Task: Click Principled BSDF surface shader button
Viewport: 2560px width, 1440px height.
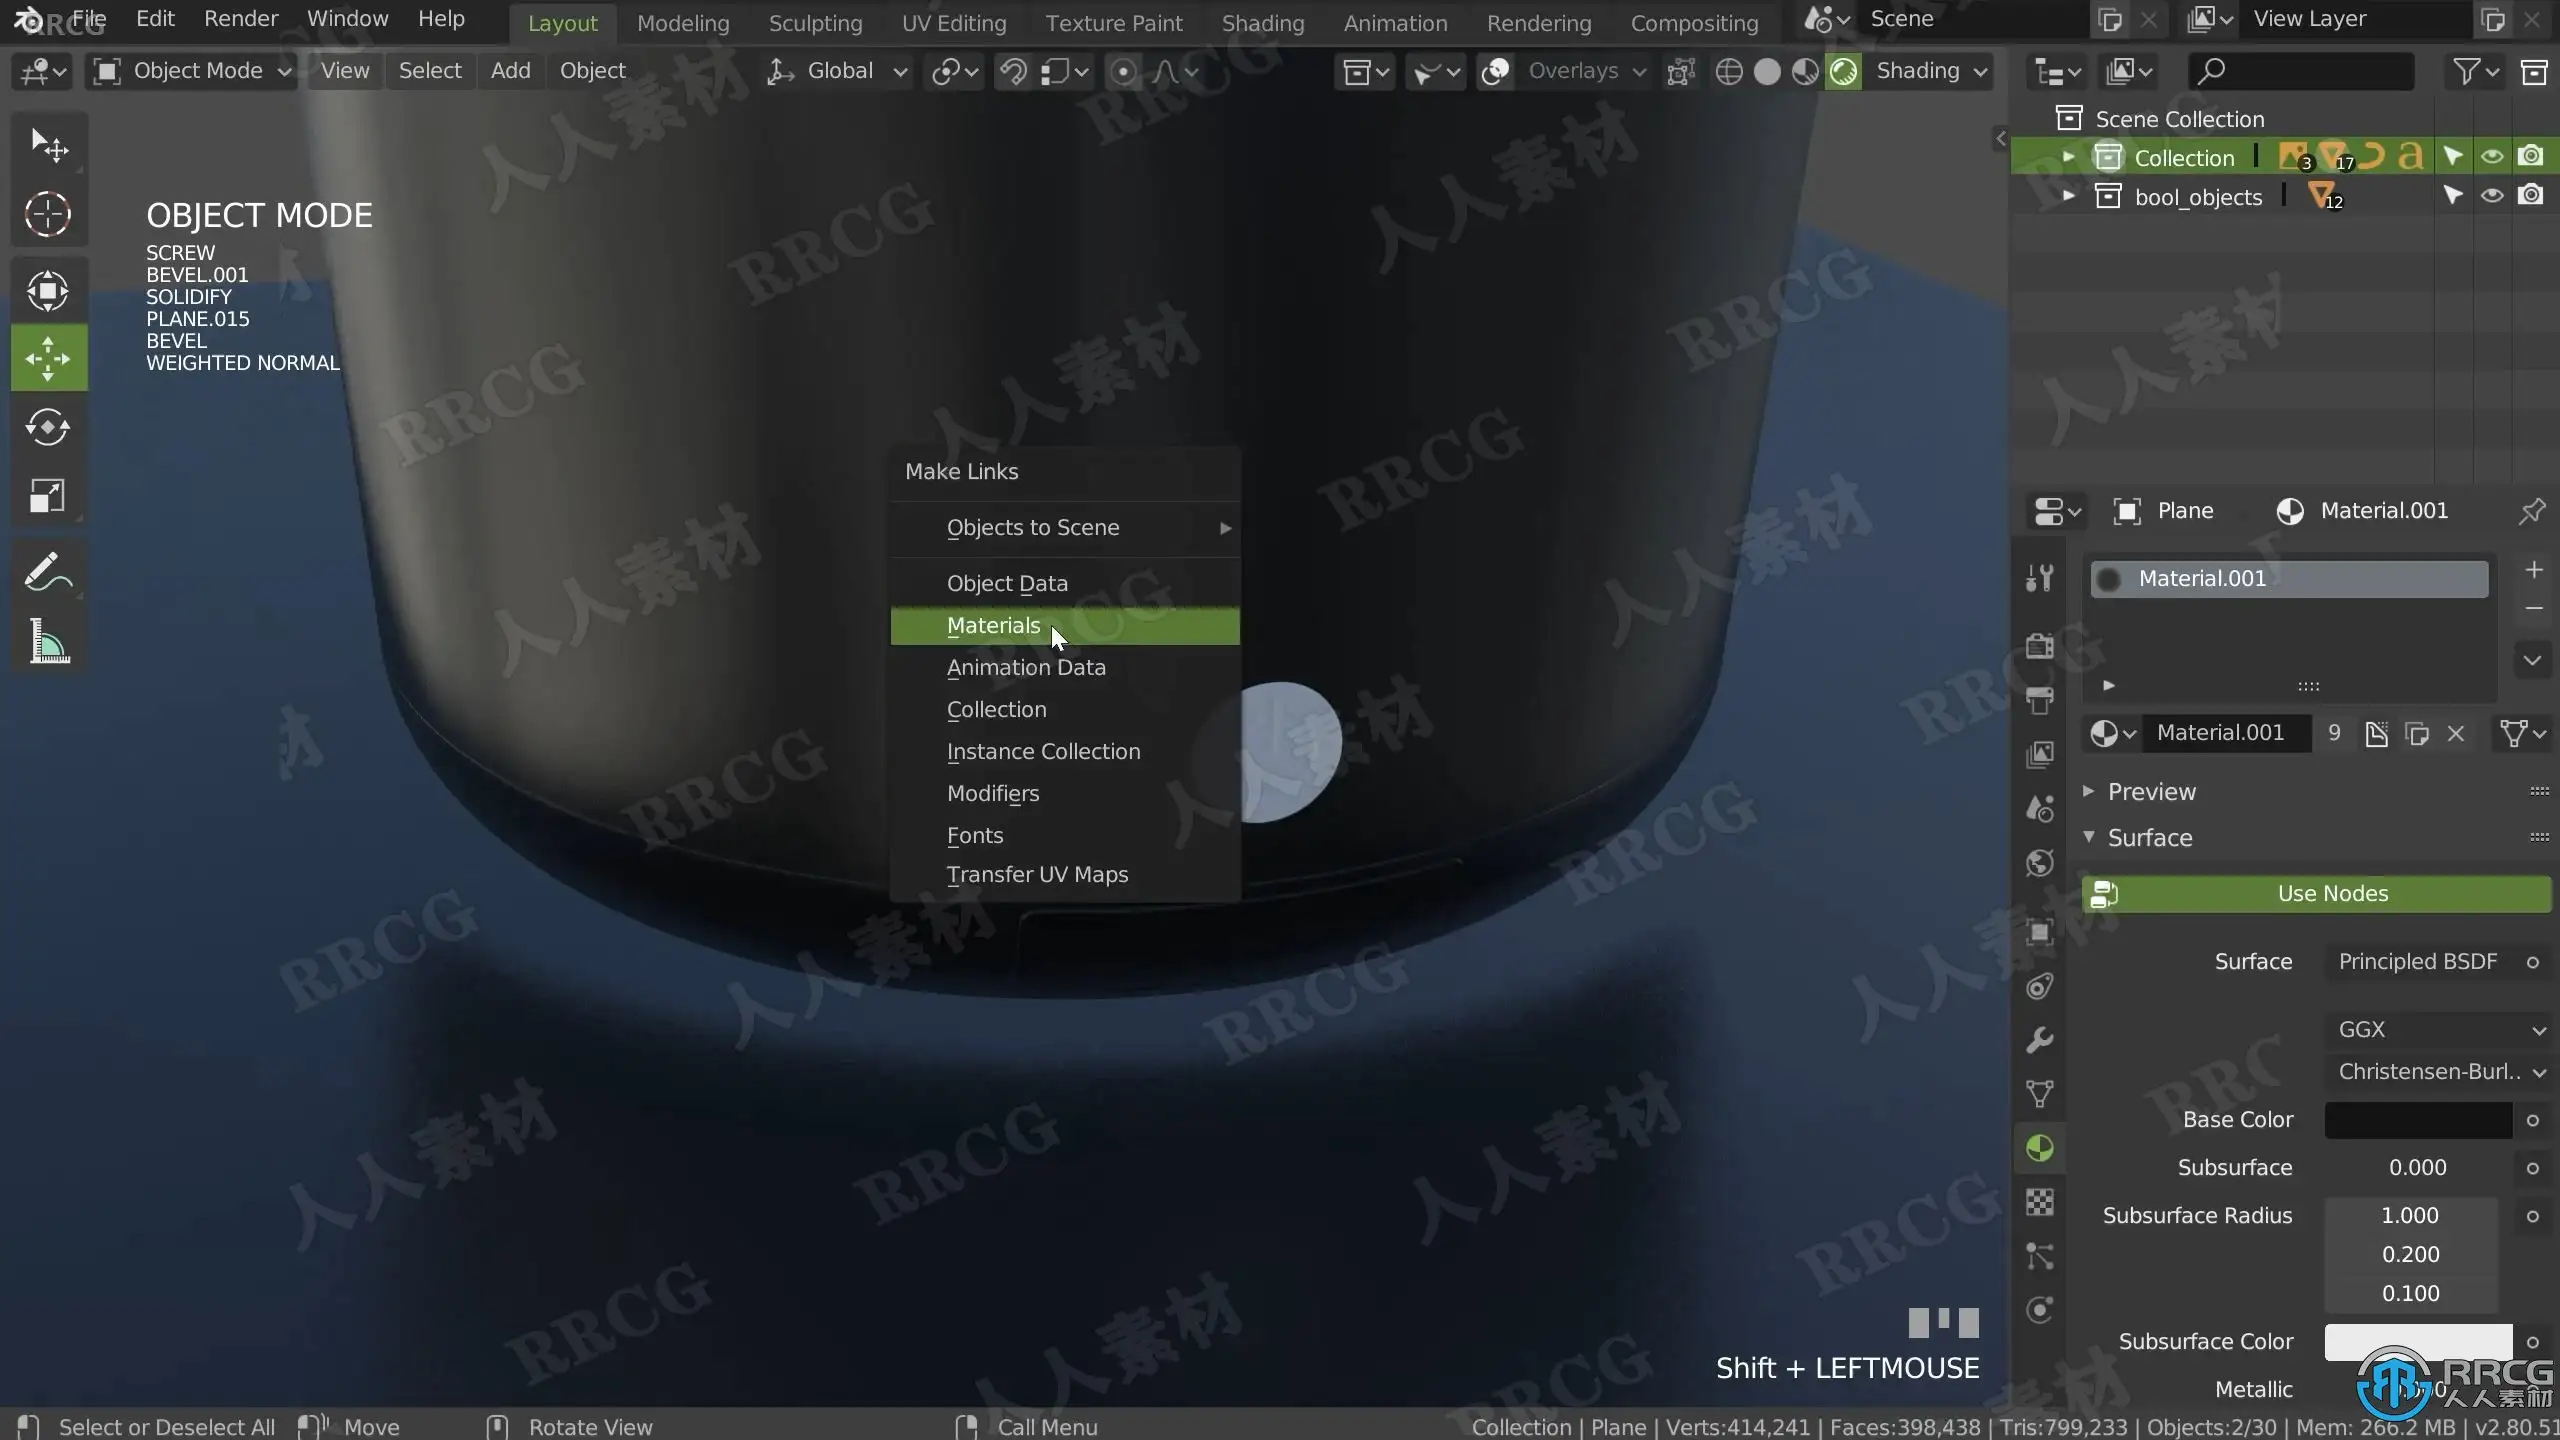Action: (2417, 962)
